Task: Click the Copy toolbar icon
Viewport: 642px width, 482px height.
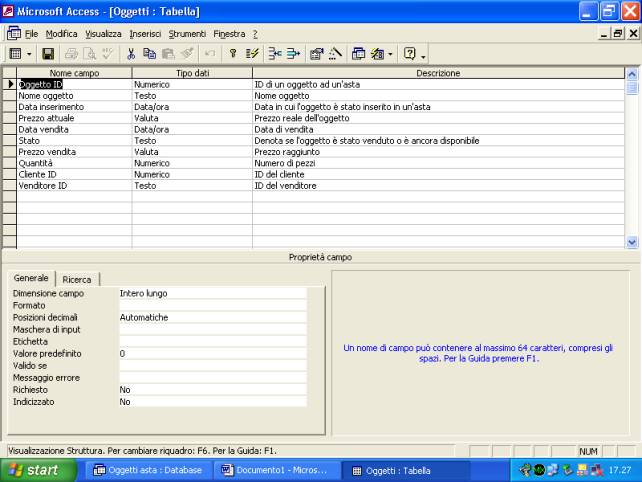Action: 149,54
